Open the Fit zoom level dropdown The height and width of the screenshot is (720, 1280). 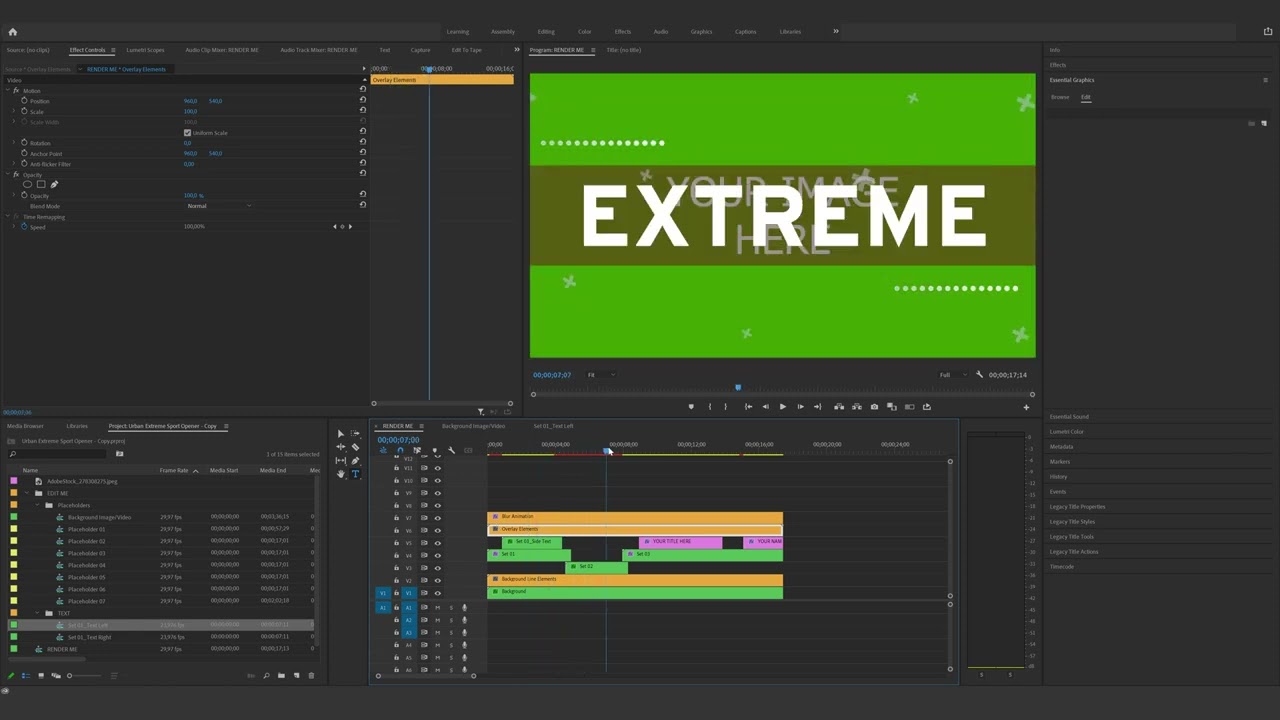point(600,375)
